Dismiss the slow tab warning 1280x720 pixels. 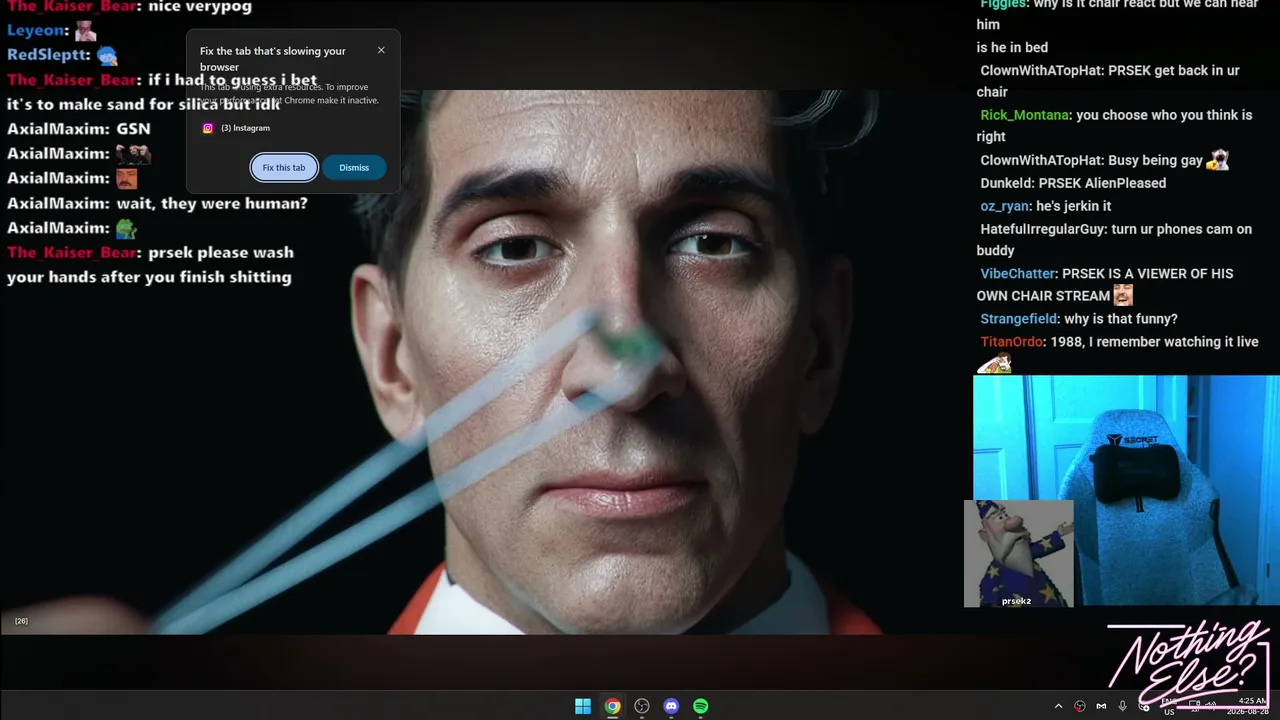click(354, 168)
